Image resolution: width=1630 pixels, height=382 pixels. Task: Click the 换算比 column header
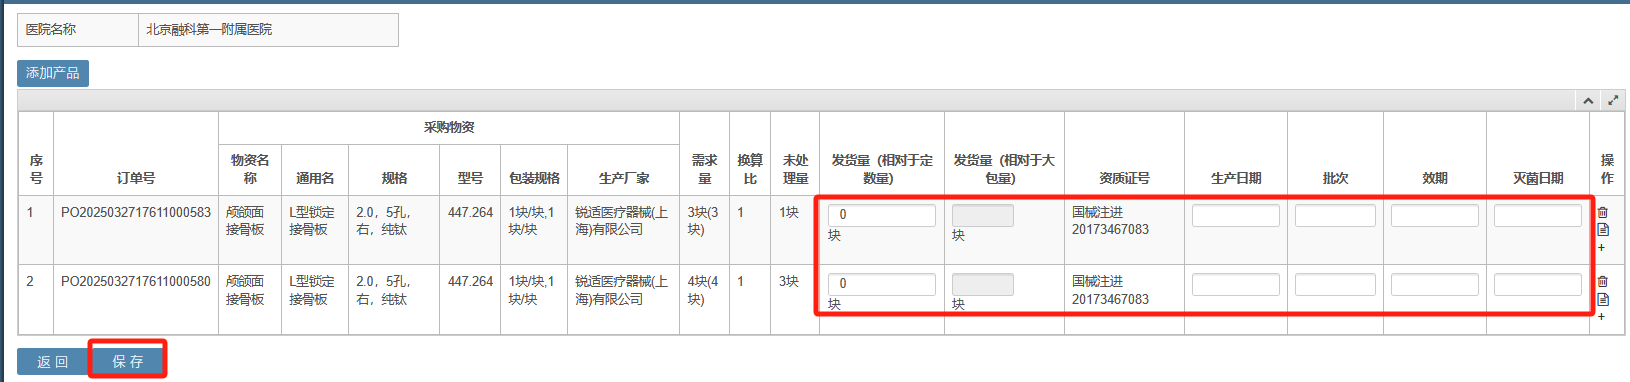(x=750, y=169)
